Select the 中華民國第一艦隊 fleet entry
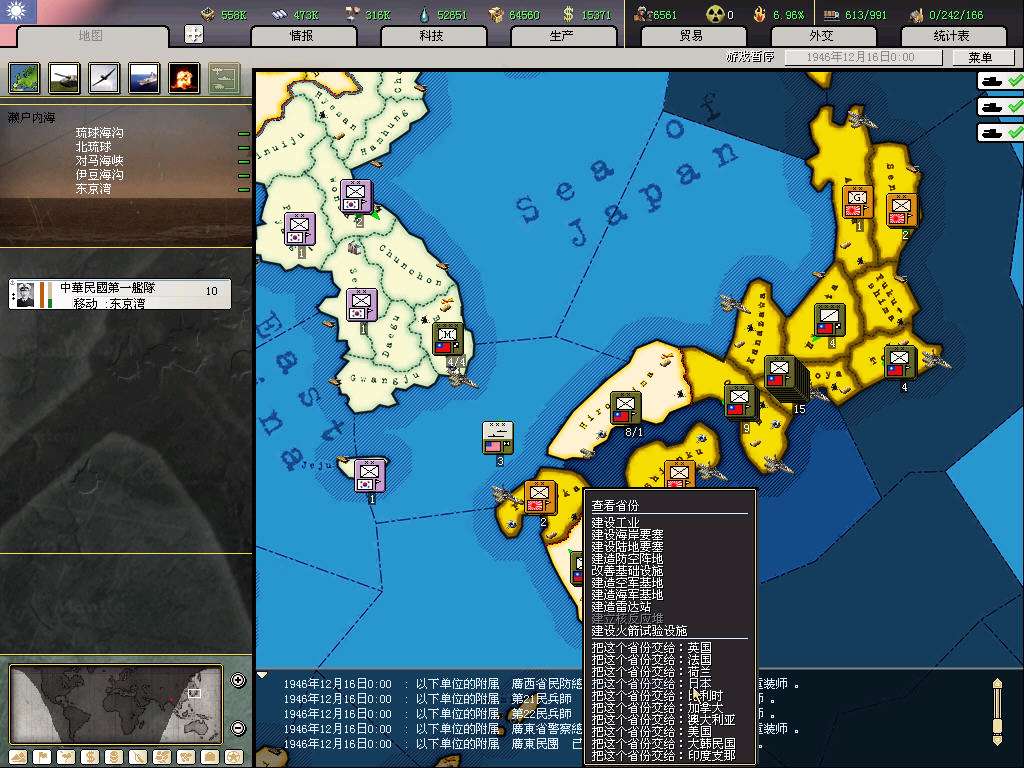The height and width of the screenshot is (768, 1024). (120, 294)
